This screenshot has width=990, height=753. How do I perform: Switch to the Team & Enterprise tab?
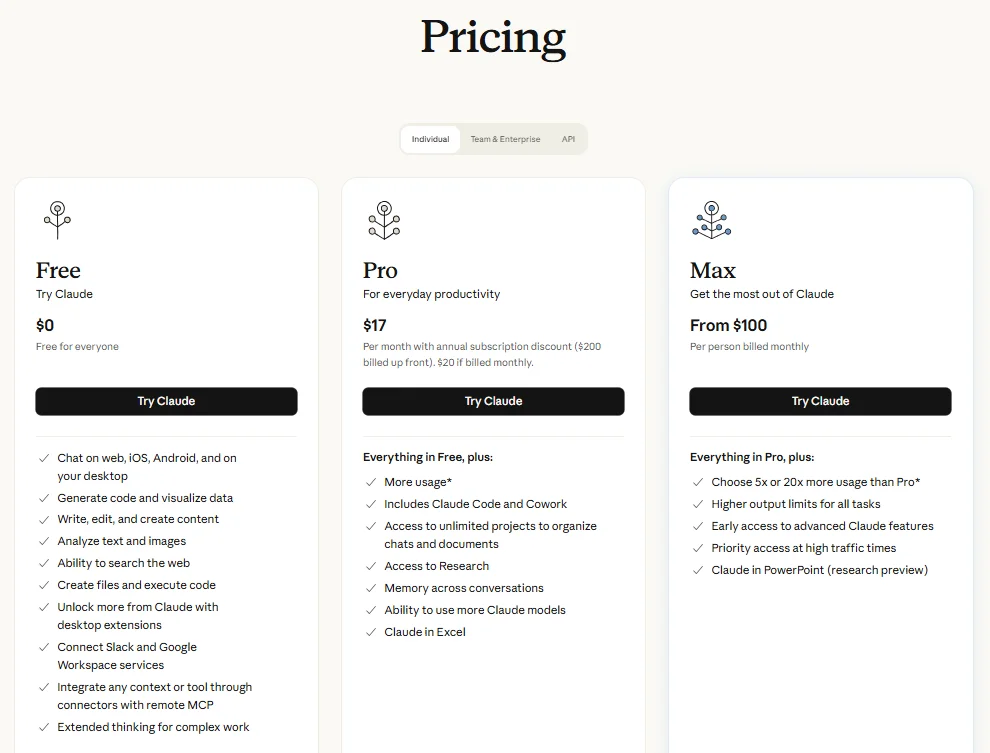point(505,139)
